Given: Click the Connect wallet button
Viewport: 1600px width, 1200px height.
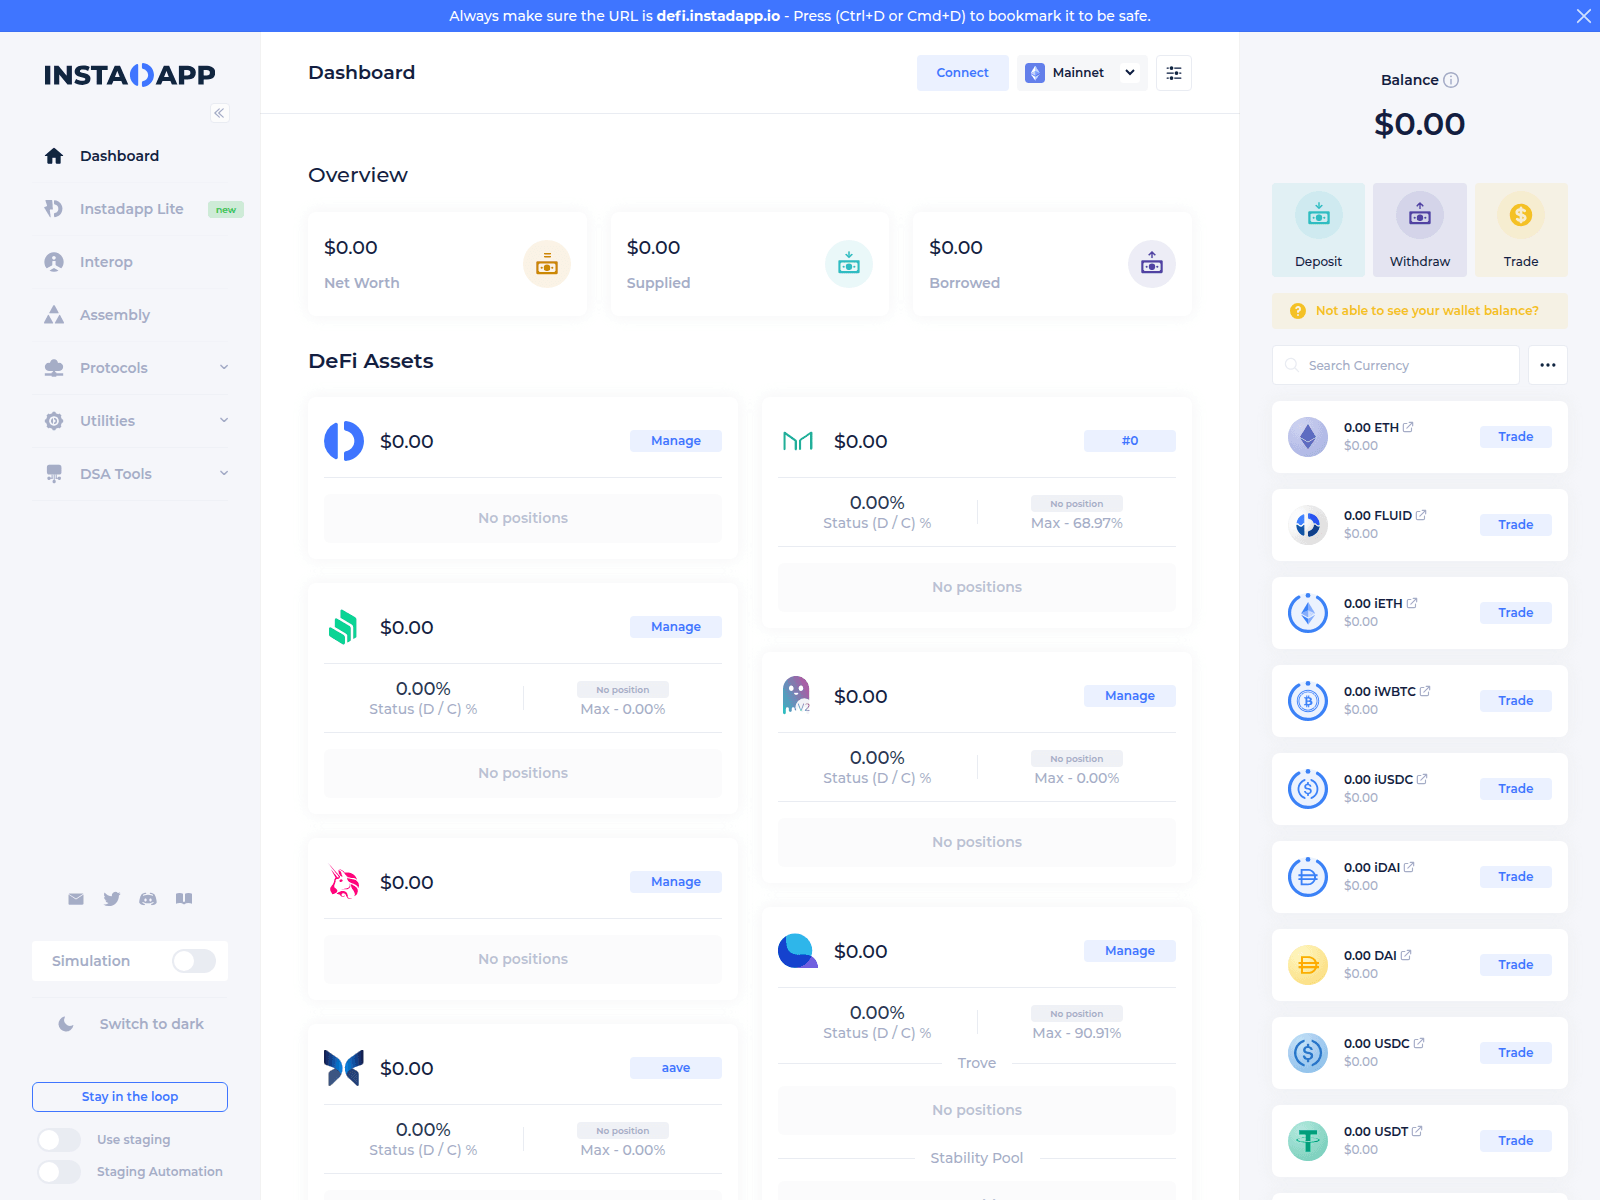Looking at the screenshot, I should pos(962,73).
